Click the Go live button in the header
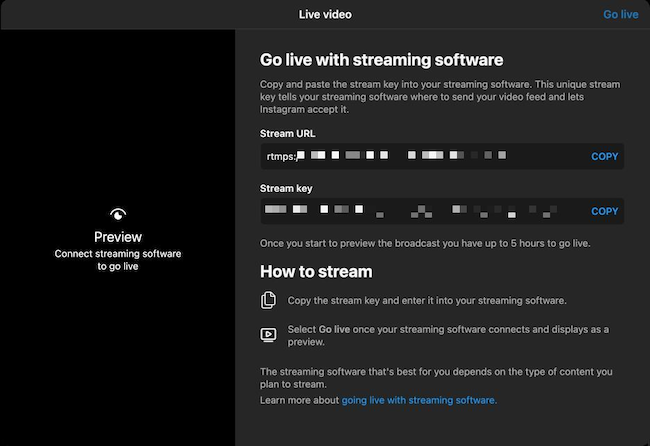 pos(620,14)
